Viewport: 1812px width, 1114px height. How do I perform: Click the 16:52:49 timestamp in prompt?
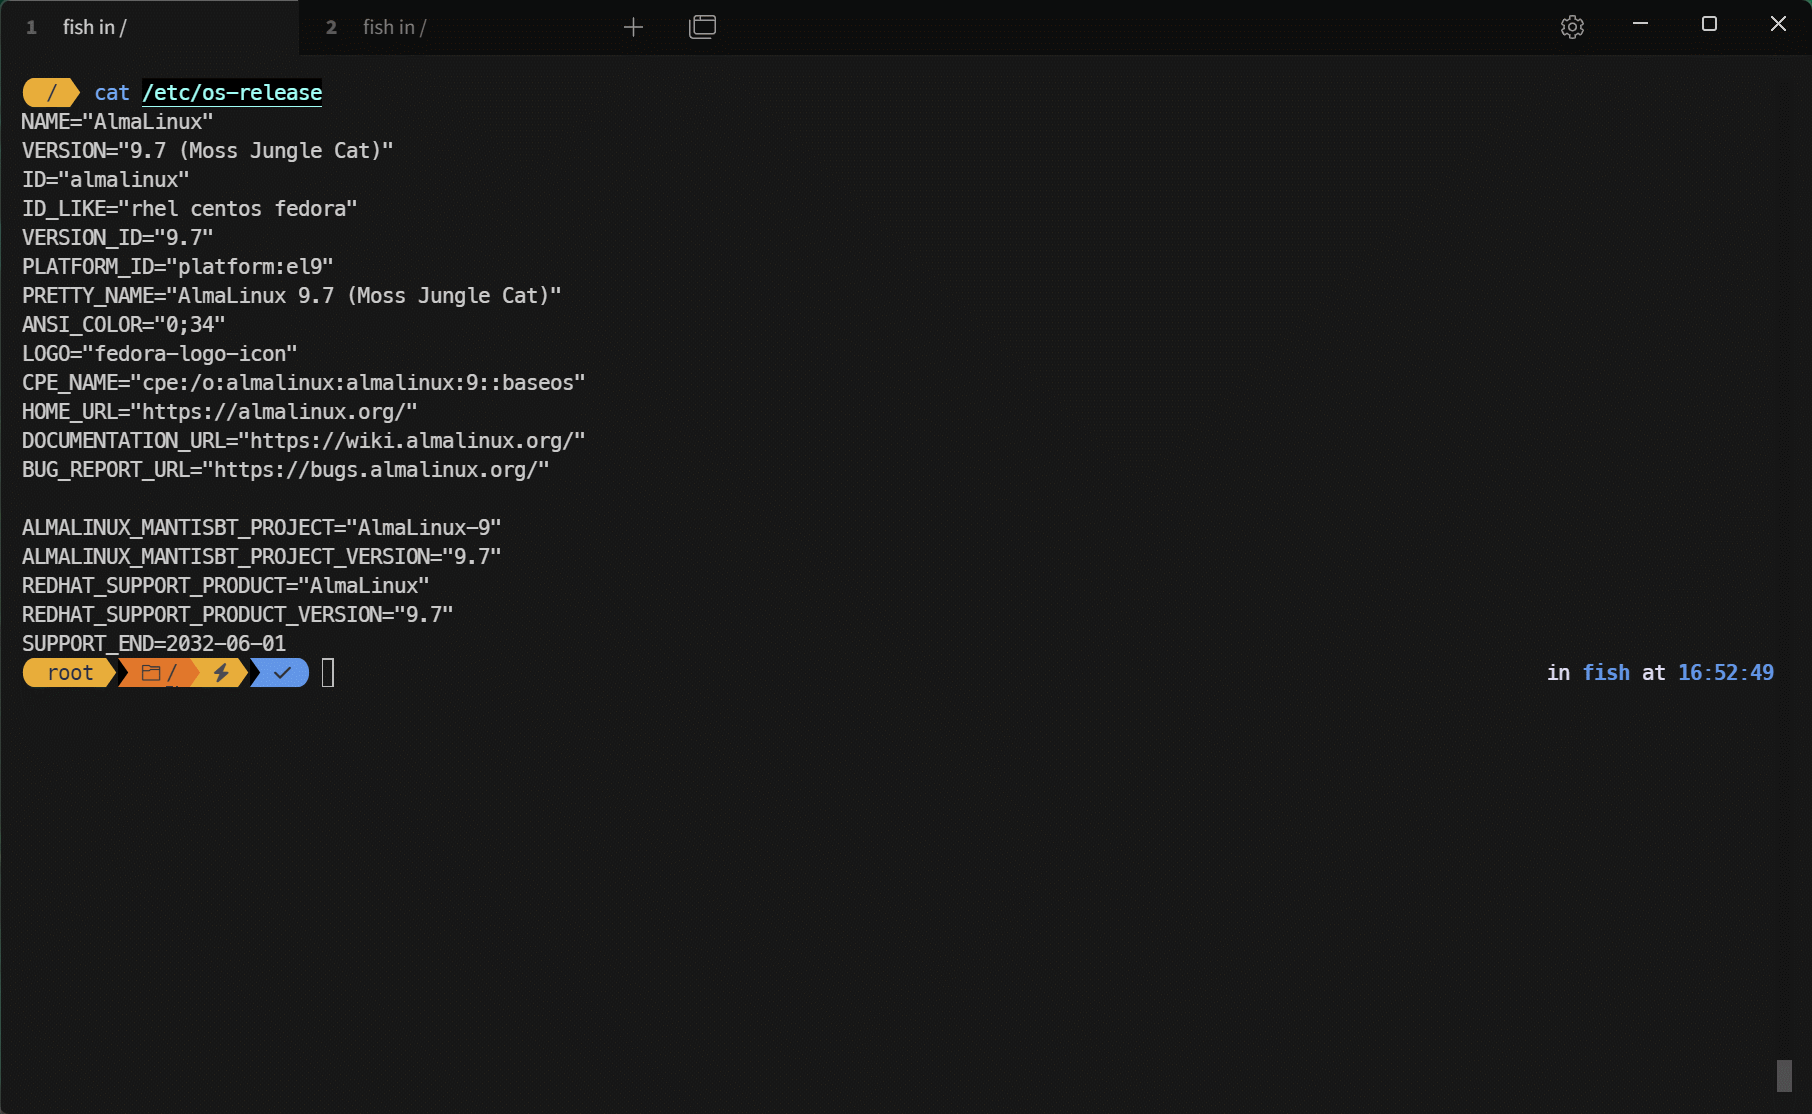point(1725,673)
